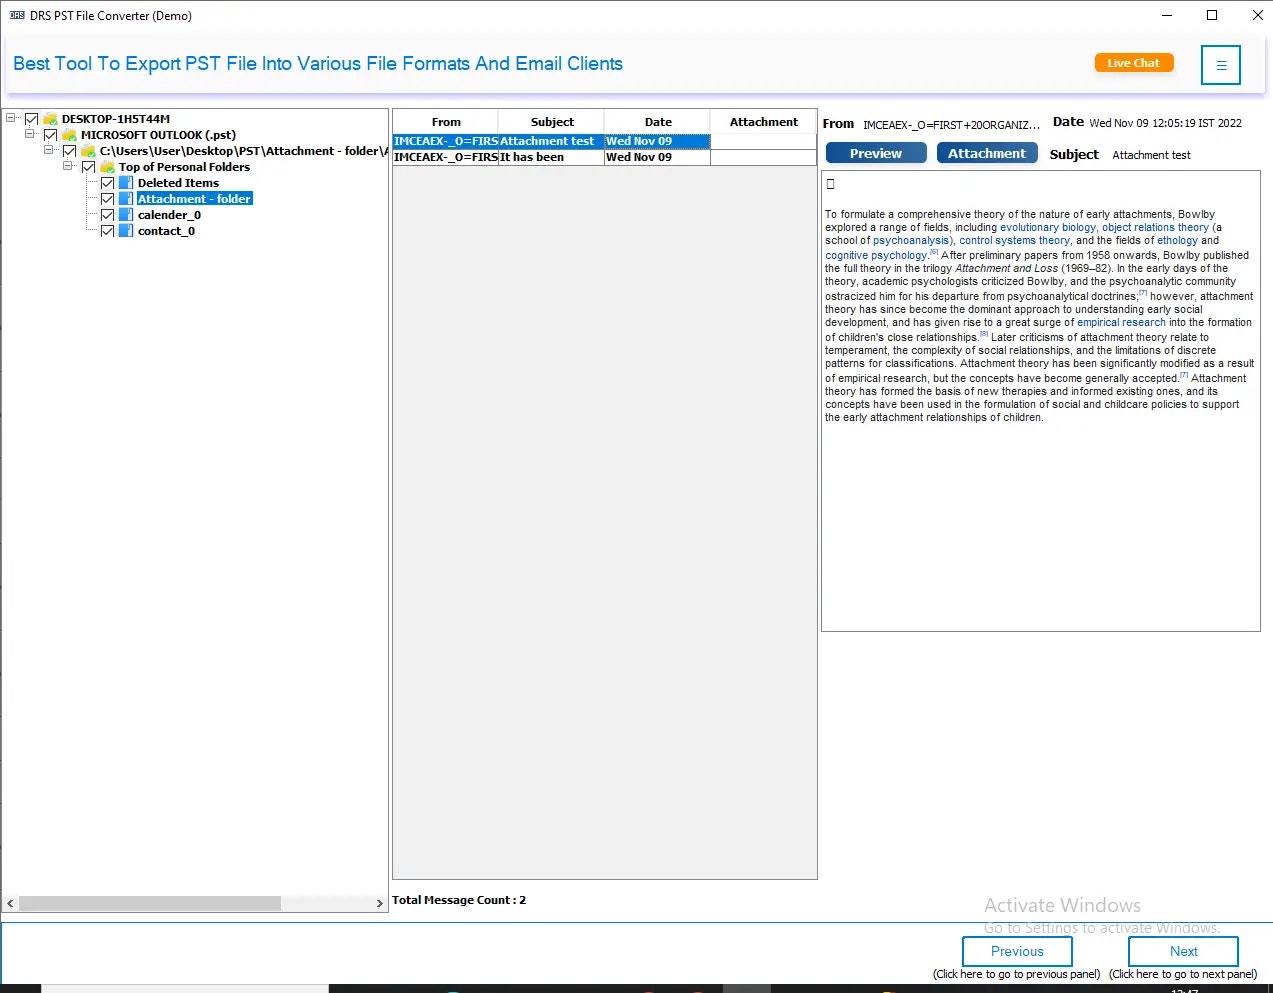
Task: Sort messages by Date column header
Action: click(x=658, y=122)
